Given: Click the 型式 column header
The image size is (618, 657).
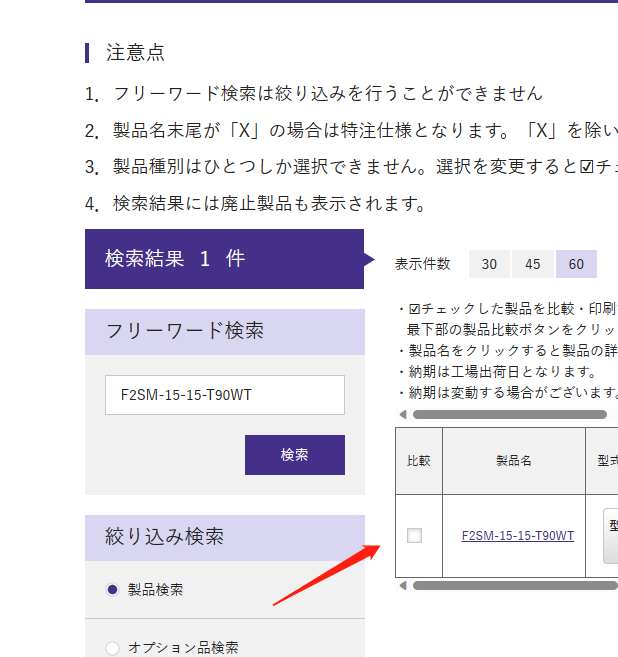Looking at the screenshot, I should [604, 461].
